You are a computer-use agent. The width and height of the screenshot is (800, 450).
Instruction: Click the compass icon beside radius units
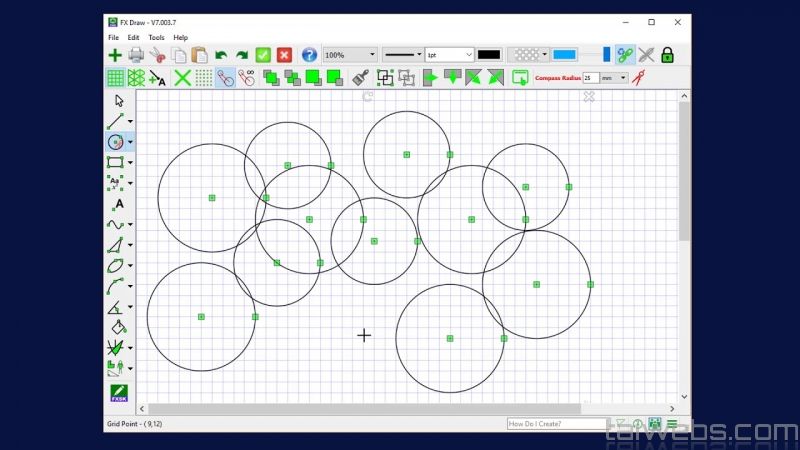click(x=638, y=78)
